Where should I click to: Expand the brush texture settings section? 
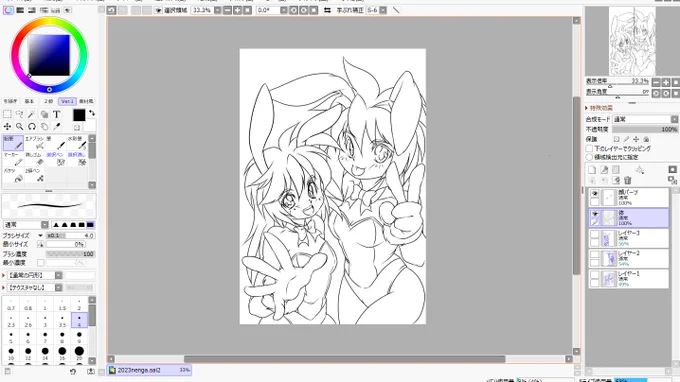point(4,287)
